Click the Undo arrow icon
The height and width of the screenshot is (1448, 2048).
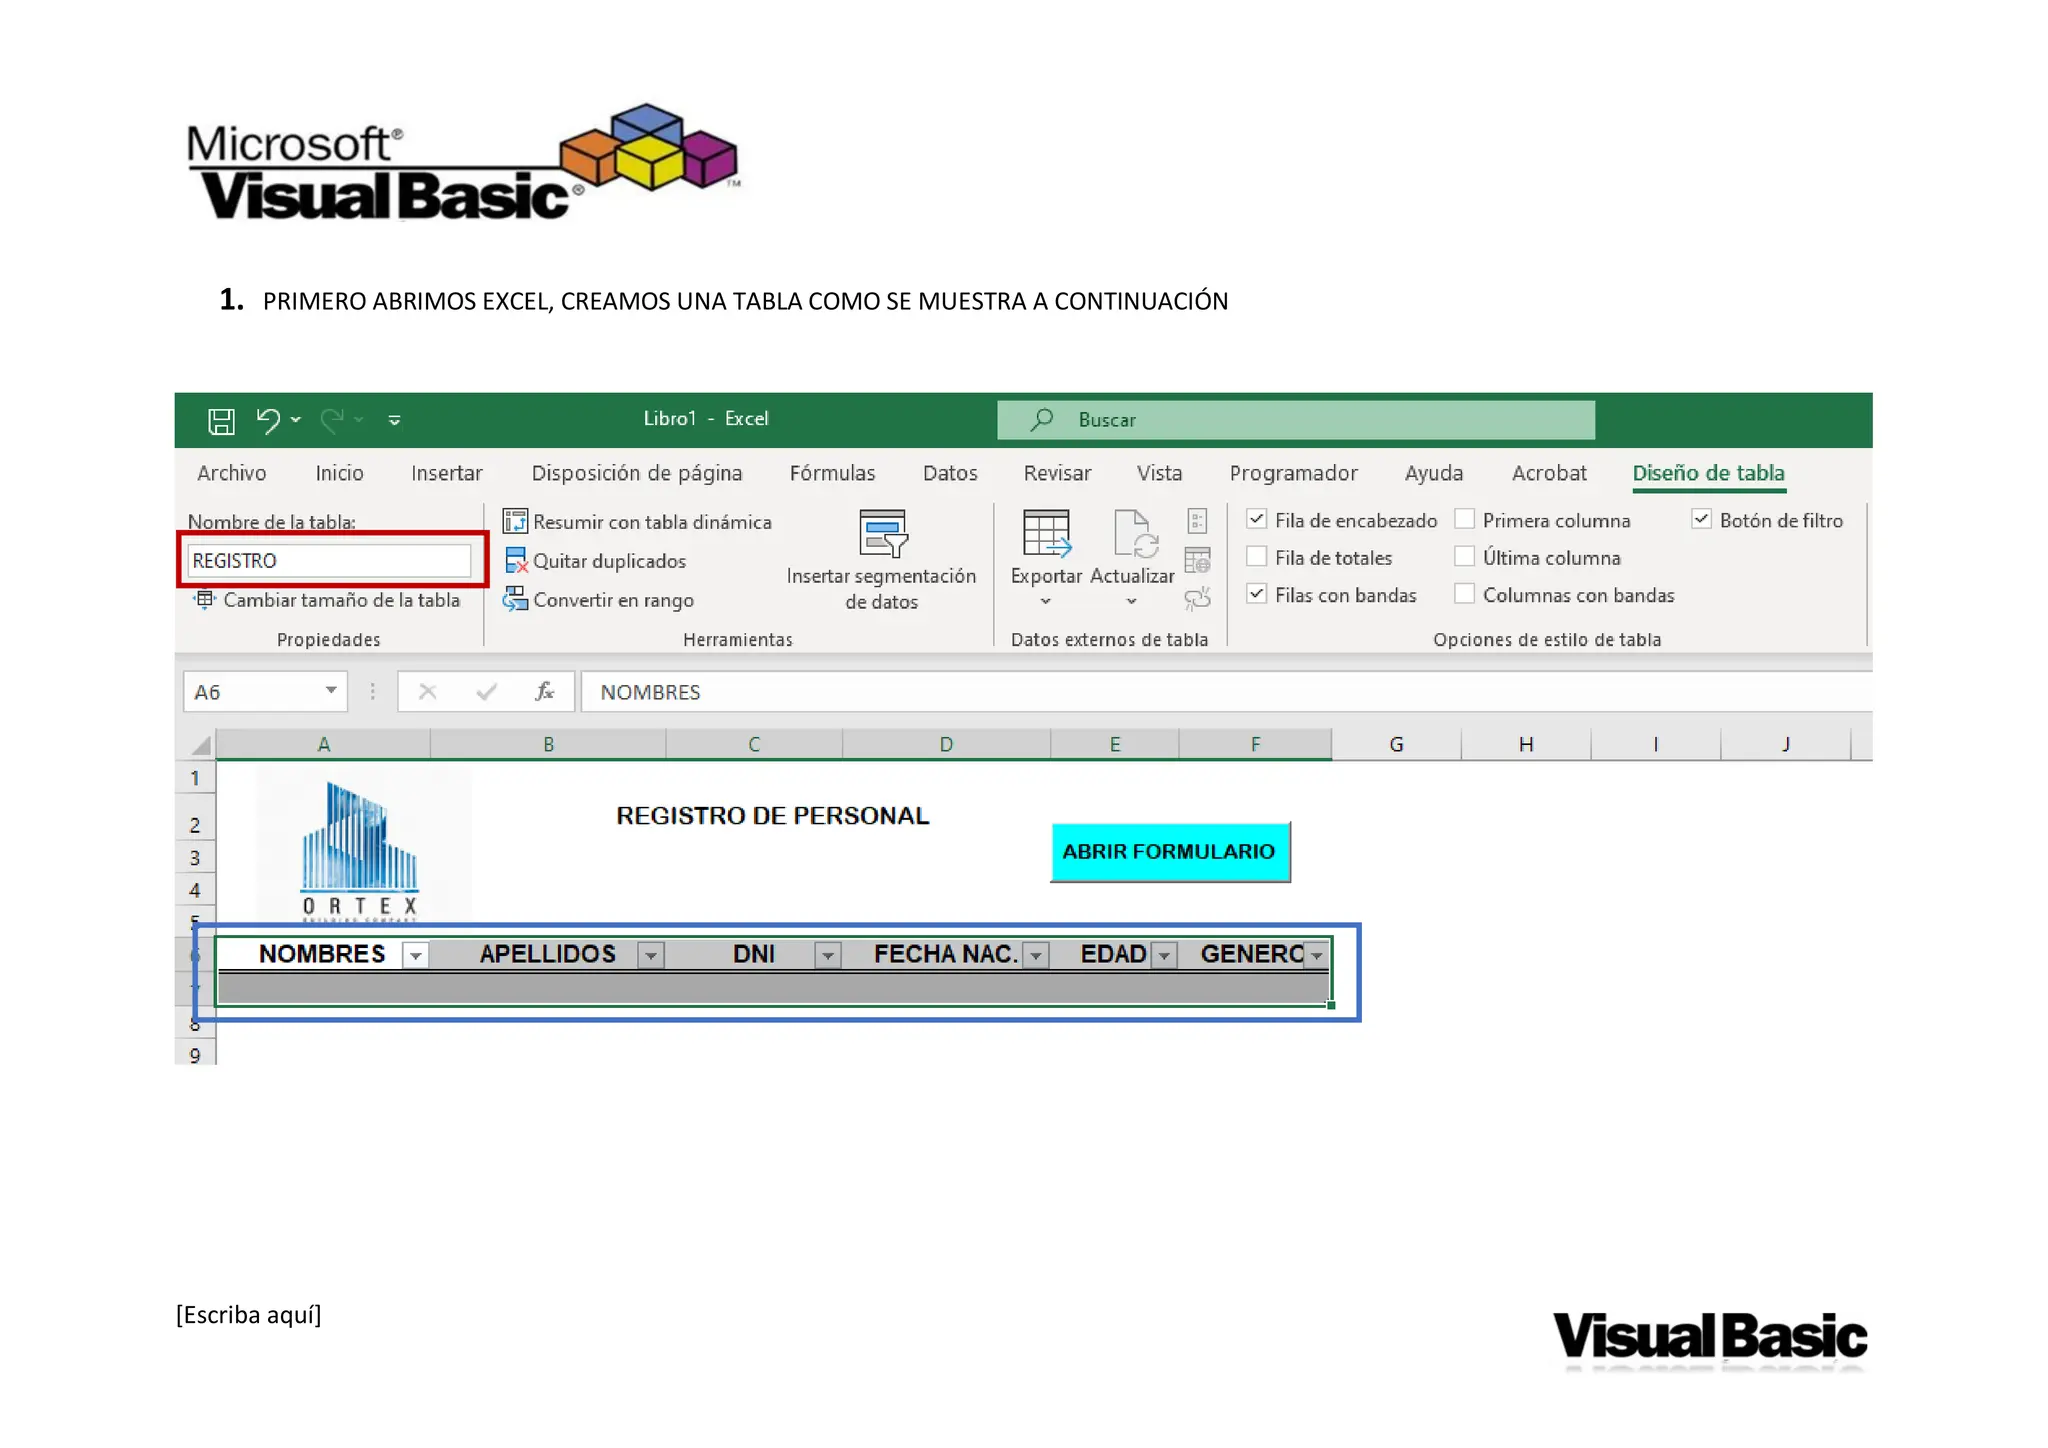tap(267, 420)
